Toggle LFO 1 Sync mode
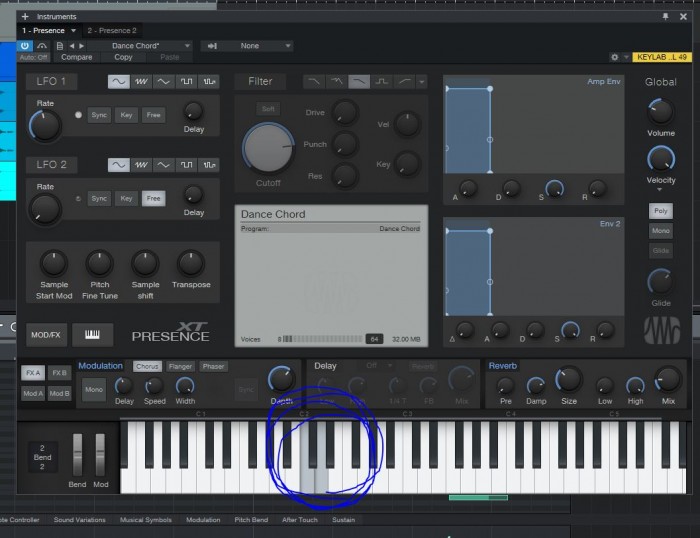The width and height of the screenshot is (700, 538). [99, 115]
